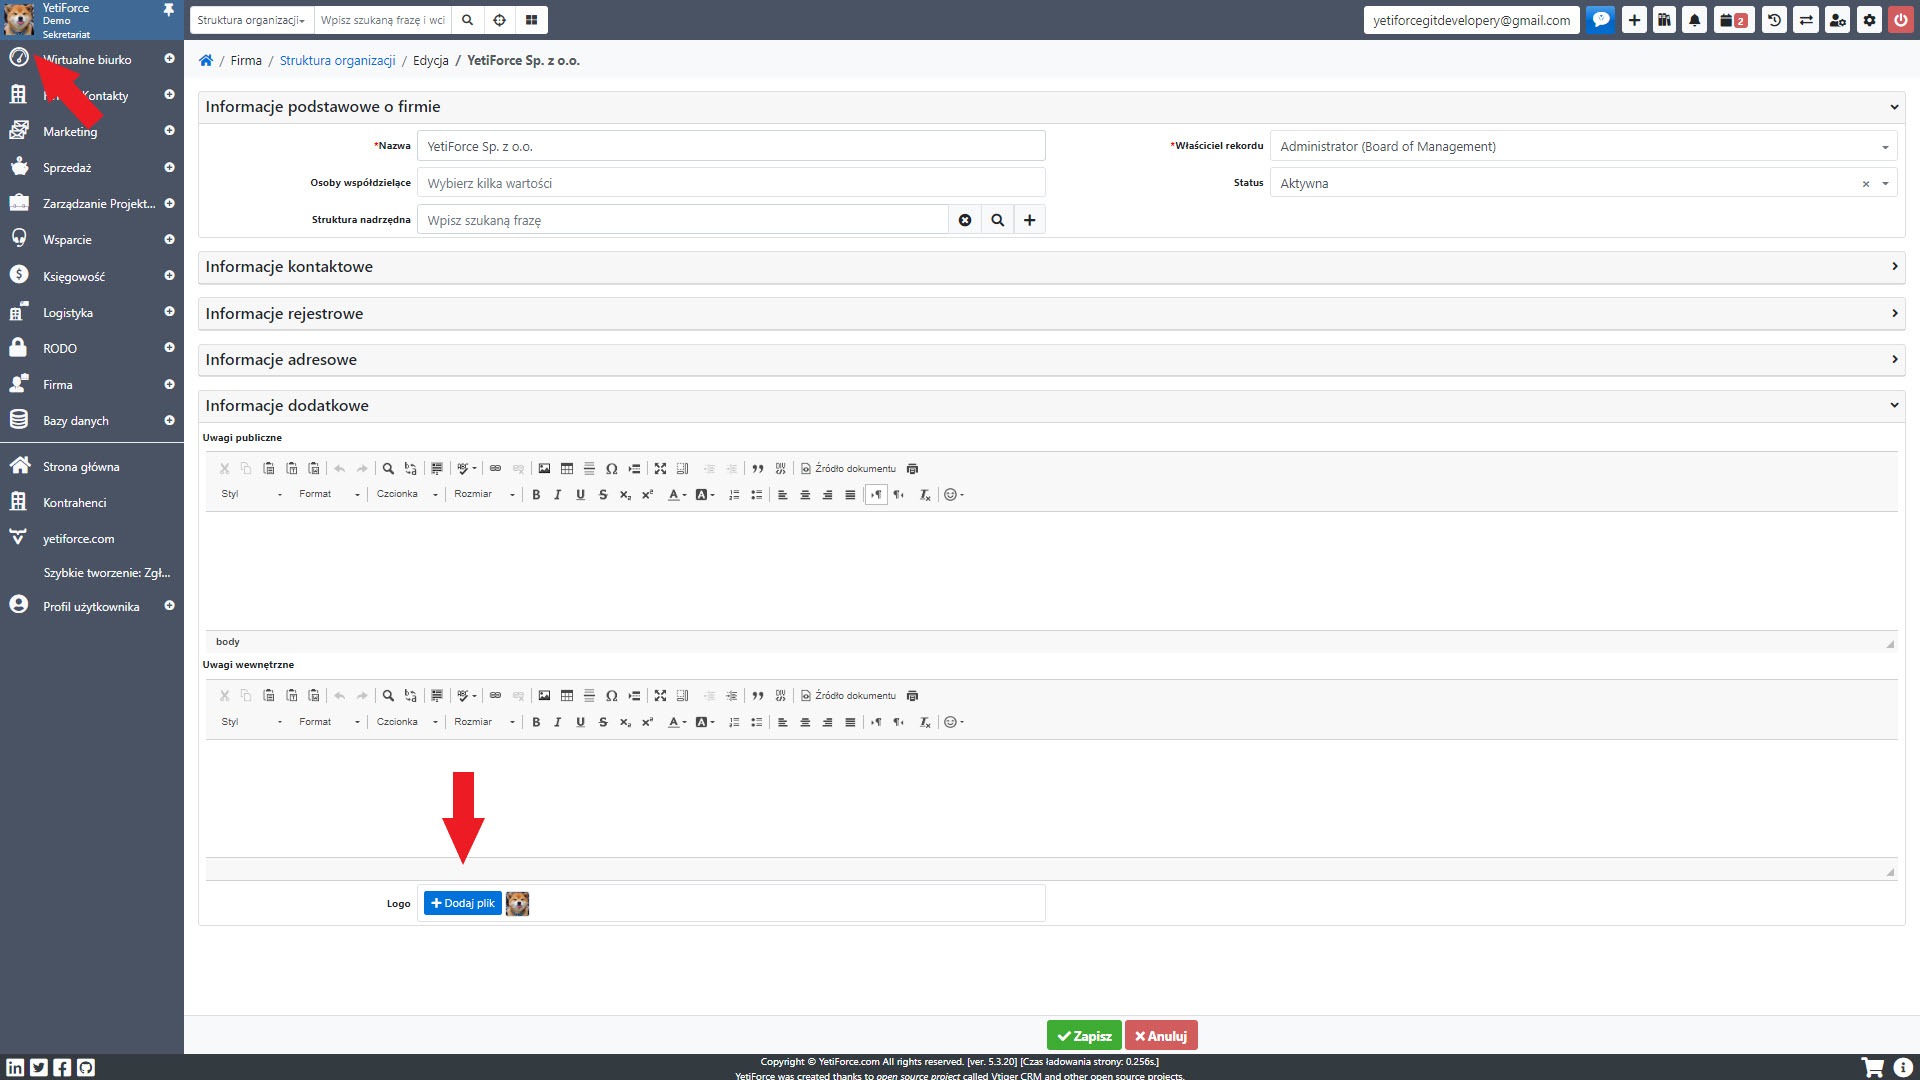Screen dimensions: 1920x1080
Task: Open the chat icon in top bar
Action: [1601, 20]
